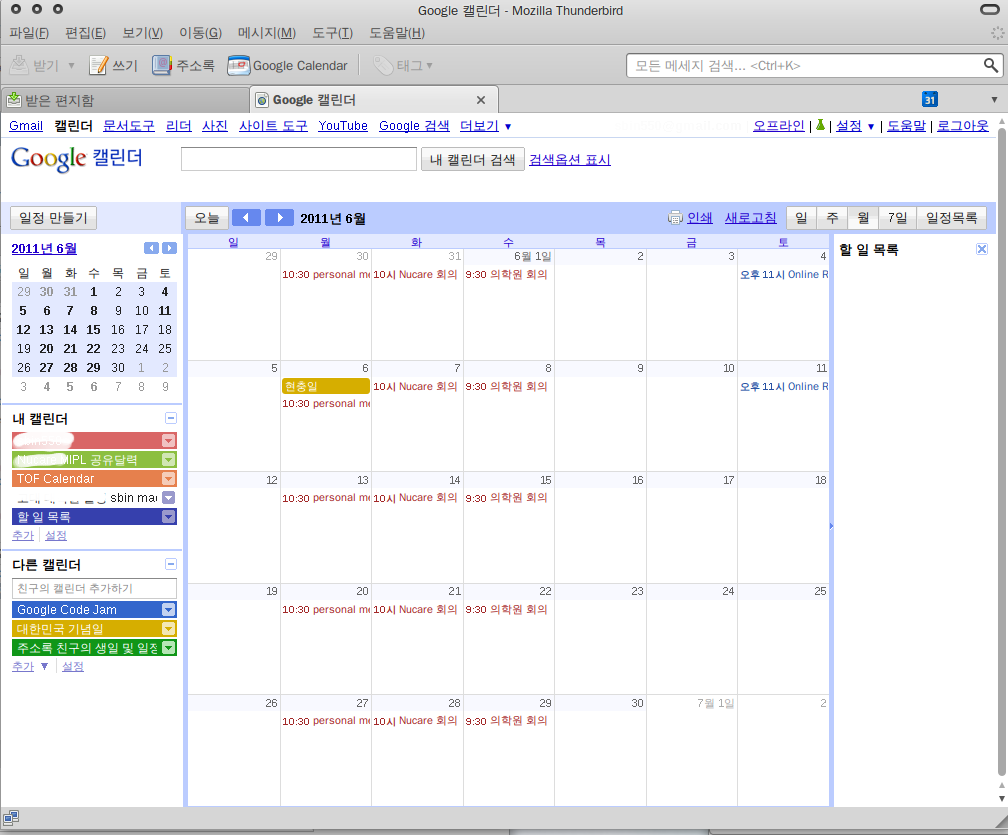Click the 내 캘린더 검색 button
Viewport: 1008px width, 835px height.
472,159
